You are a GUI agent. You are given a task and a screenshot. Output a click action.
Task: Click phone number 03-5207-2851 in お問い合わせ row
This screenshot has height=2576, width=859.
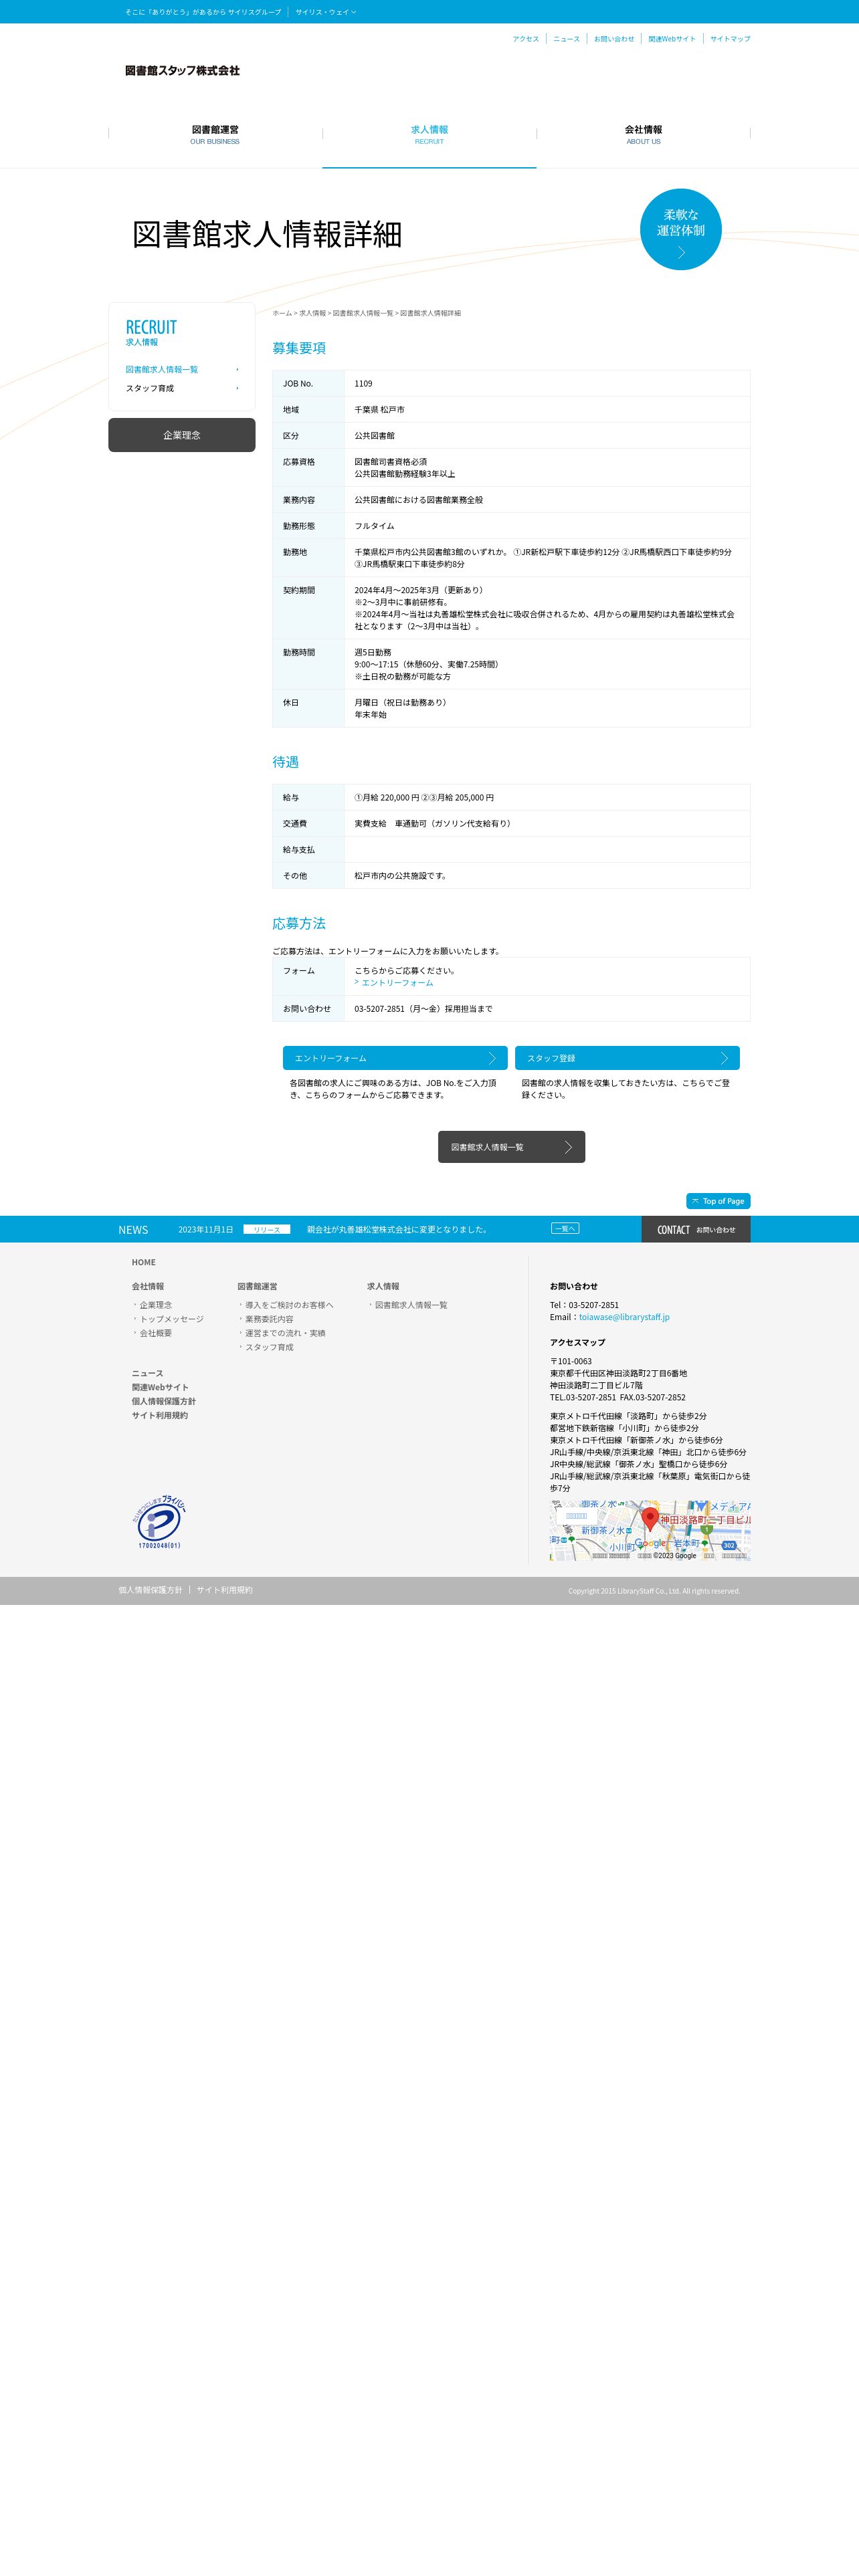(380, 1009)
